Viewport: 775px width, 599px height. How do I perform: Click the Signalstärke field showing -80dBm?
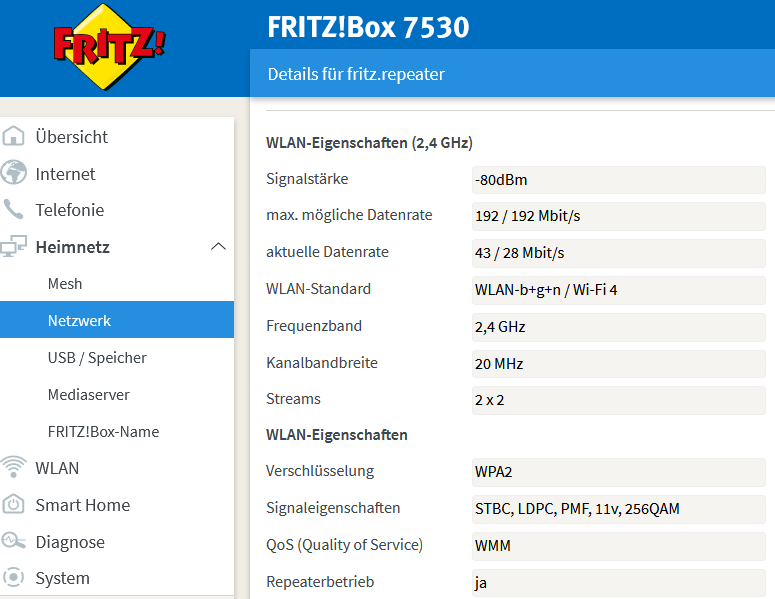[619, 180]
